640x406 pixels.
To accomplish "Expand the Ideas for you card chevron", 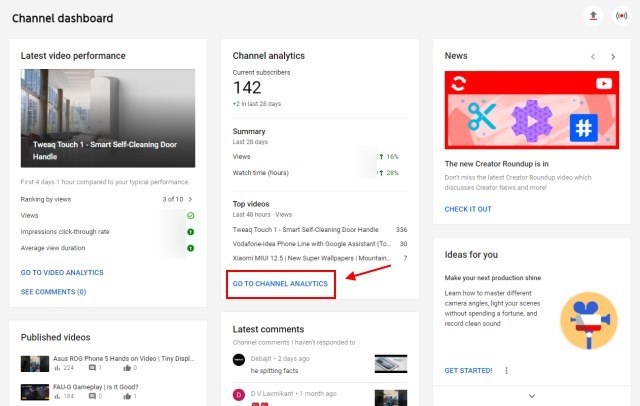I will click(532, 396).
